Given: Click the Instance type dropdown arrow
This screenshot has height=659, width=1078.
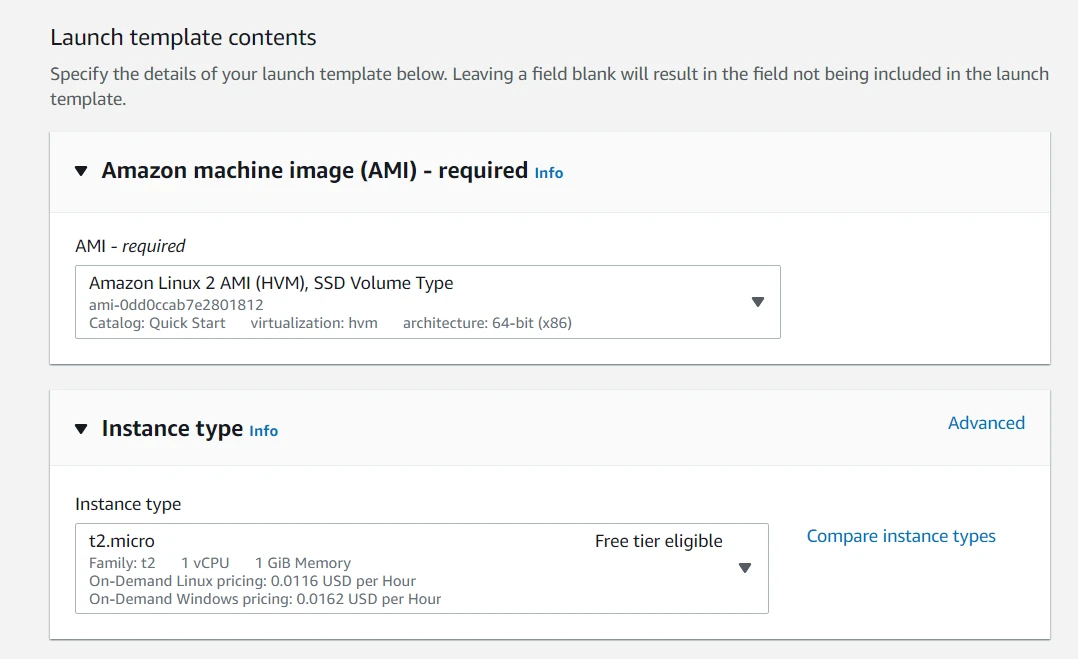Looking at the screenshot, I should pos(745,567).
